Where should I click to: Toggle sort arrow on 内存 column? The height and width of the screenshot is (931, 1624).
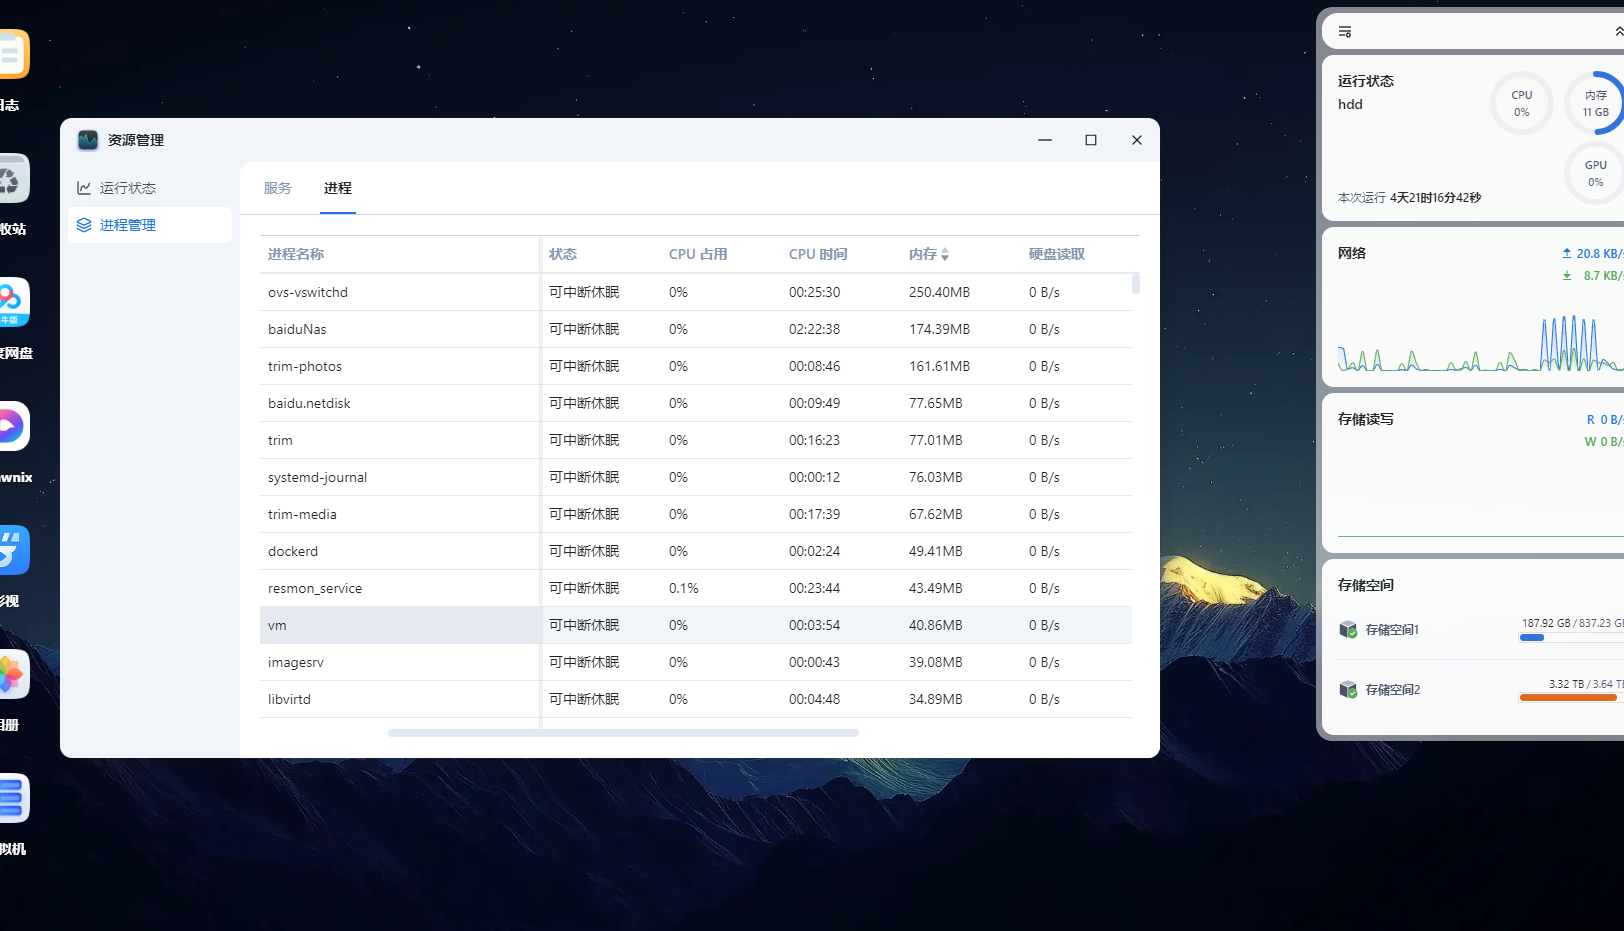click(945, 255)
